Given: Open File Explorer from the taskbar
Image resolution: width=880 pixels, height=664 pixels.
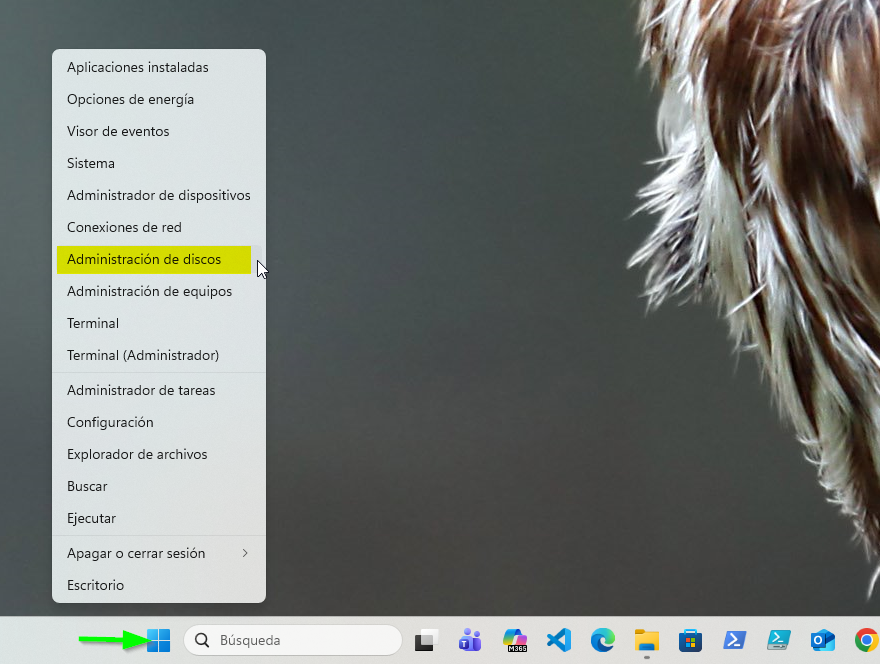Looking at the screenshot, I should pyautogui.click(x=646, y=640).
